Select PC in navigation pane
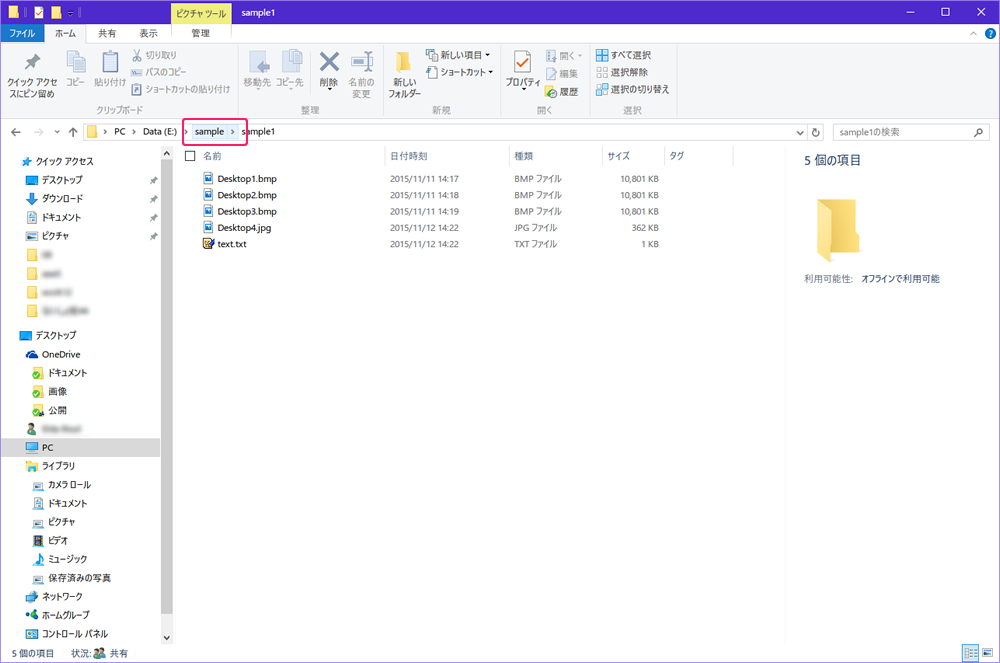The width and height of the screenshot is (1000, 663). tap(80, 448)
